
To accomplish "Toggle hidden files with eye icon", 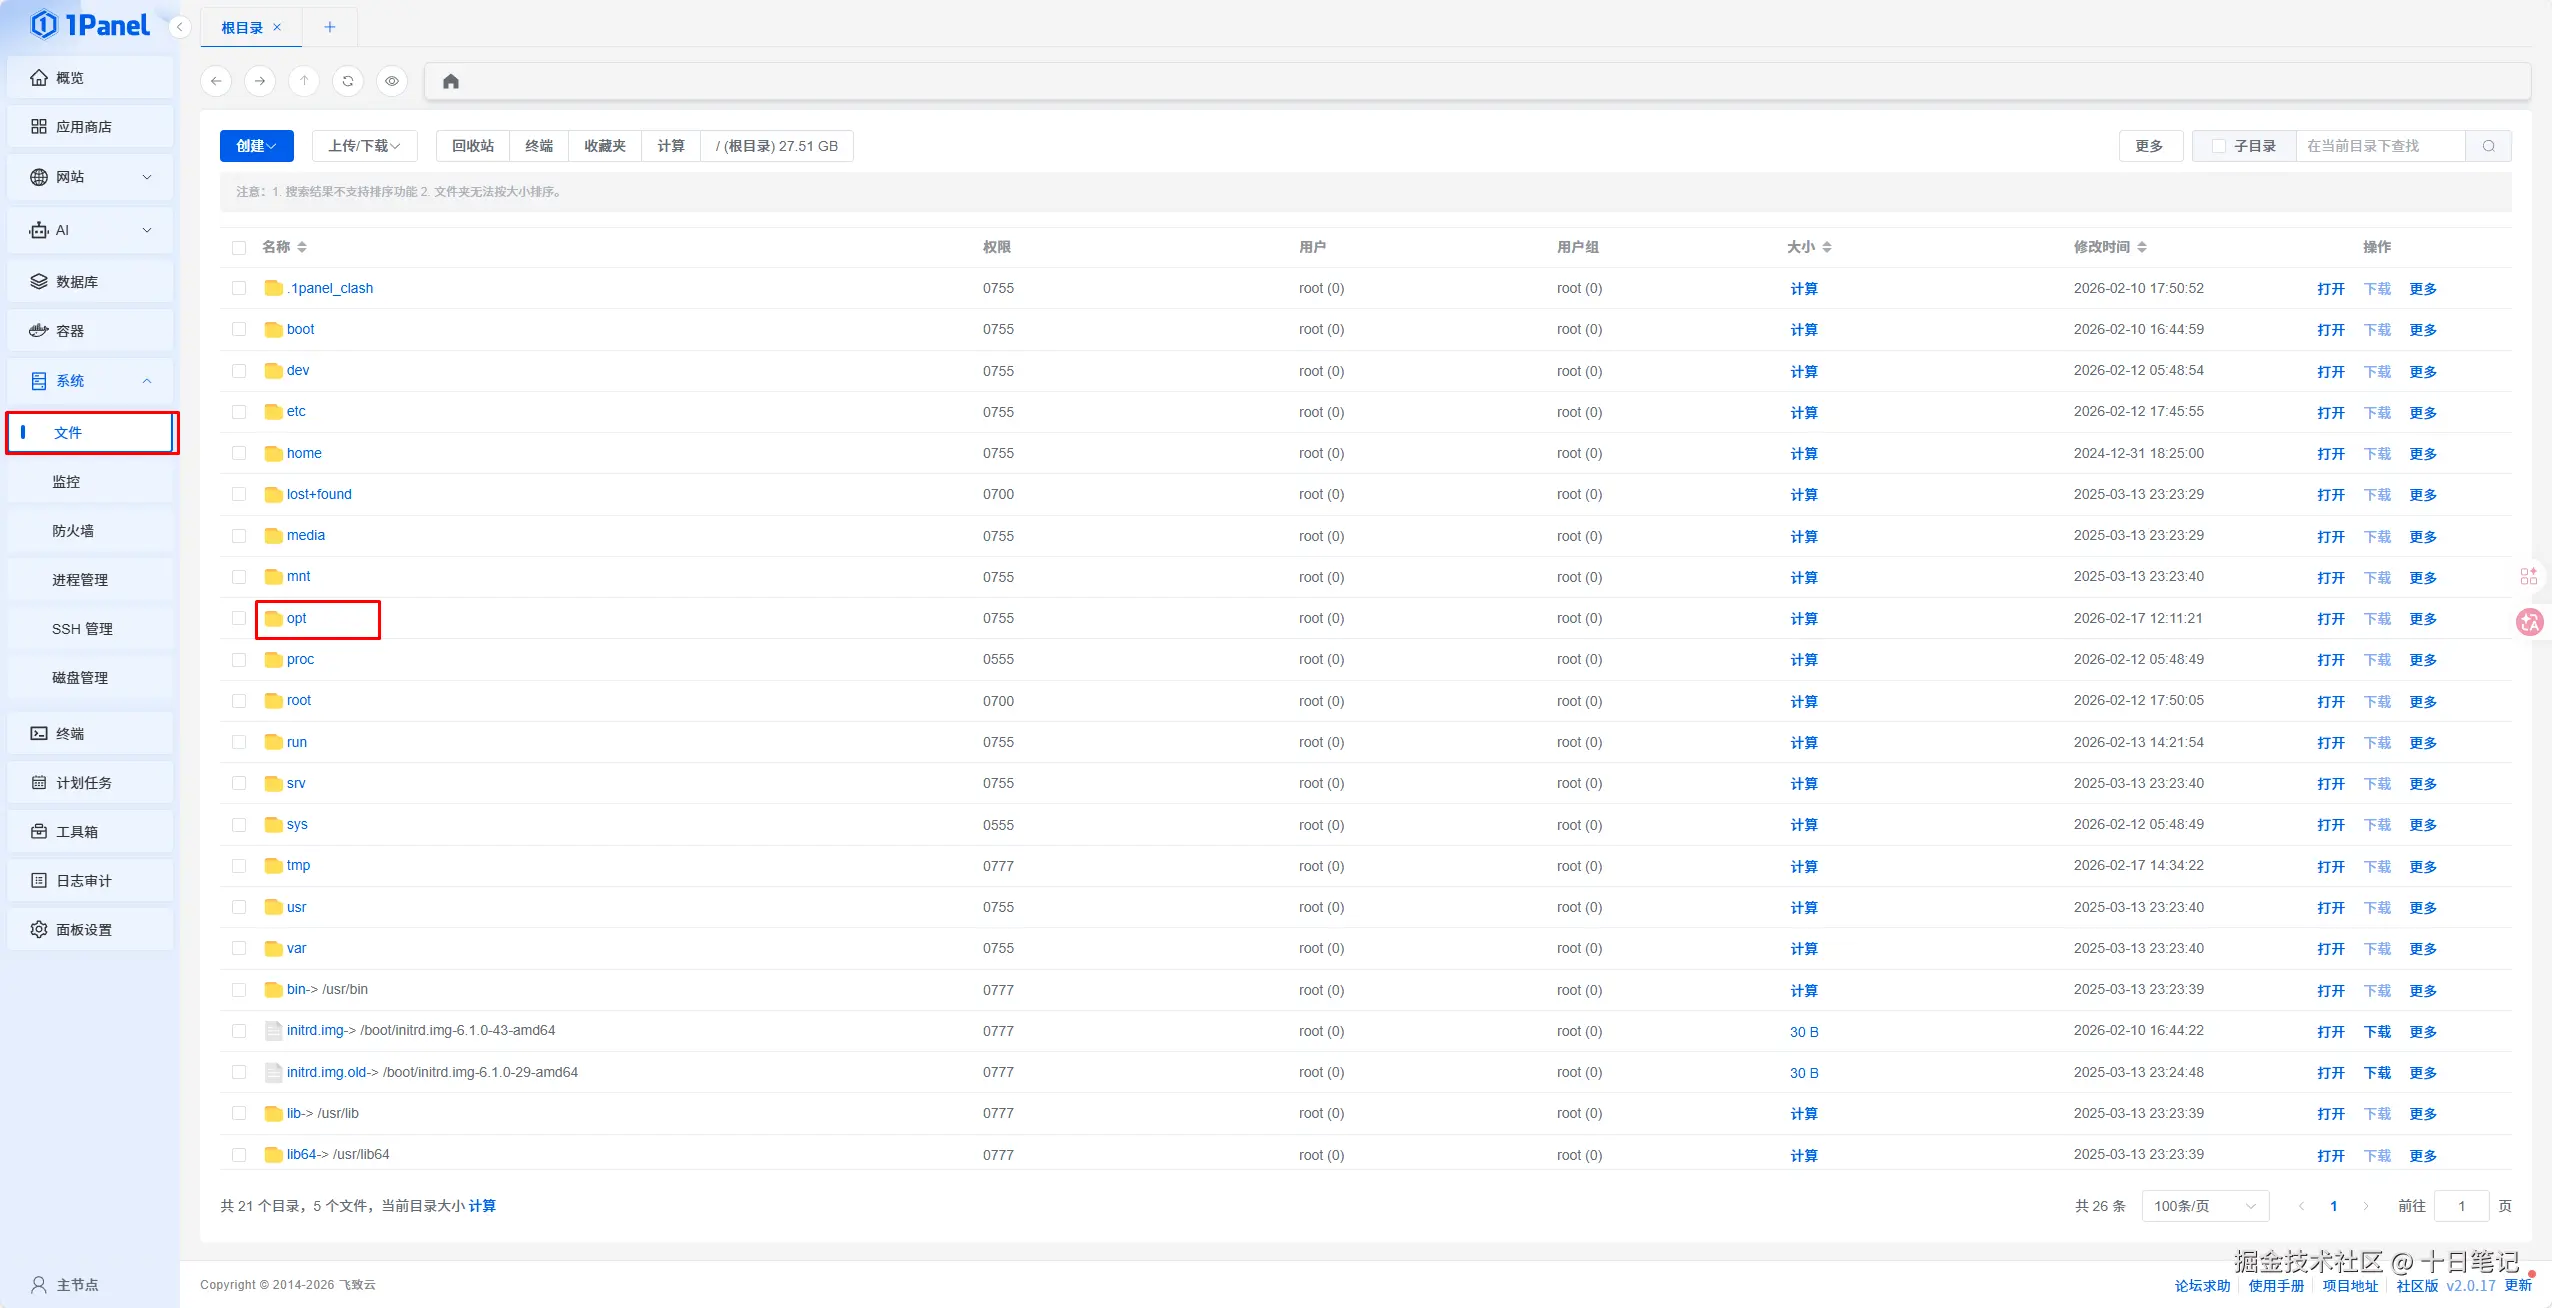I will [392, 81].
